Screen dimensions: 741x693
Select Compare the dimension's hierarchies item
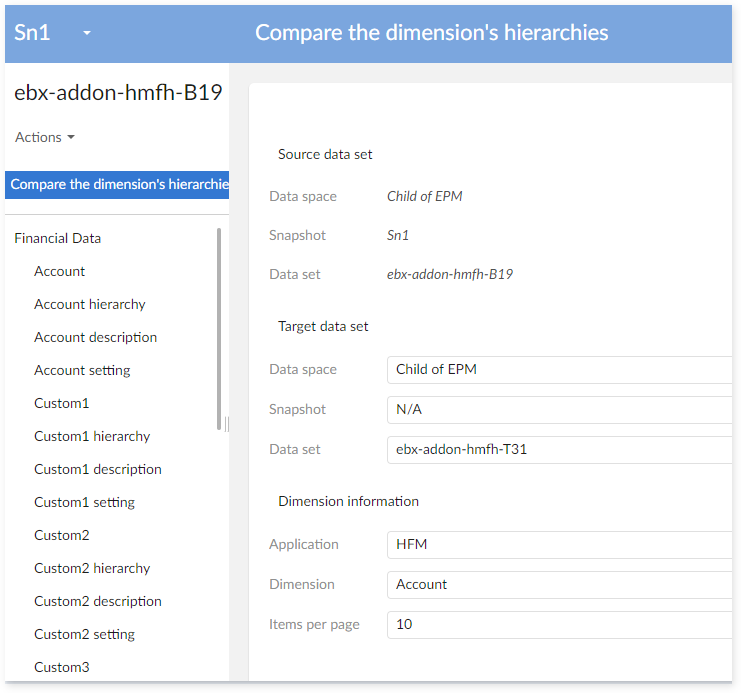(118, 184)
